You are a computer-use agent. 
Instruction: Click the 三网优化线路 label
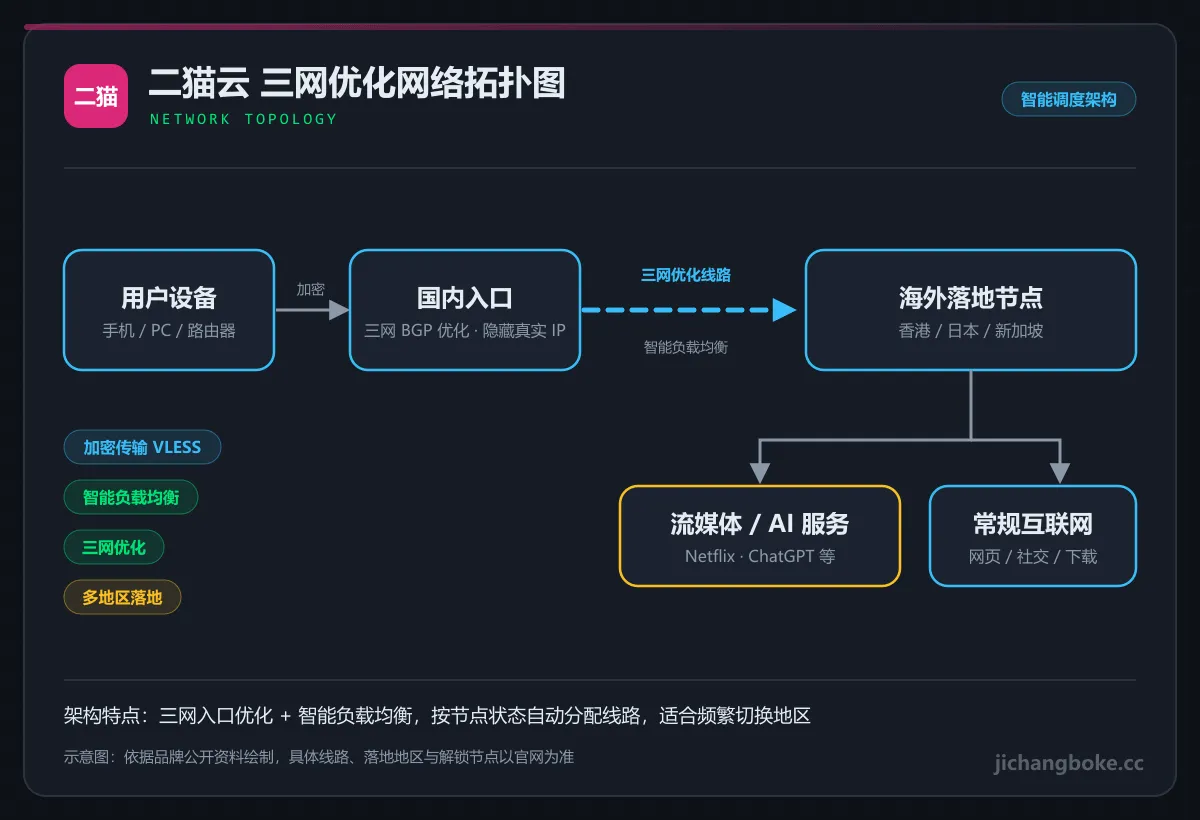686,274
